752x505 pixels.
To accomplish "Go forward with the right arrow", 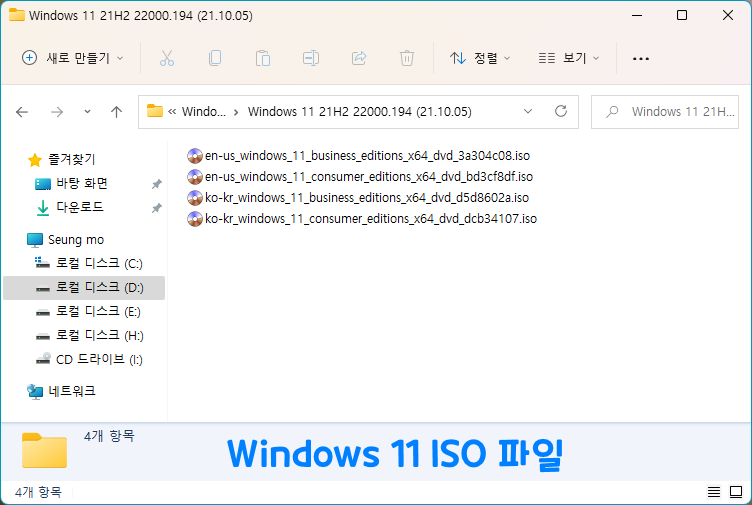I will coord(57,112).
